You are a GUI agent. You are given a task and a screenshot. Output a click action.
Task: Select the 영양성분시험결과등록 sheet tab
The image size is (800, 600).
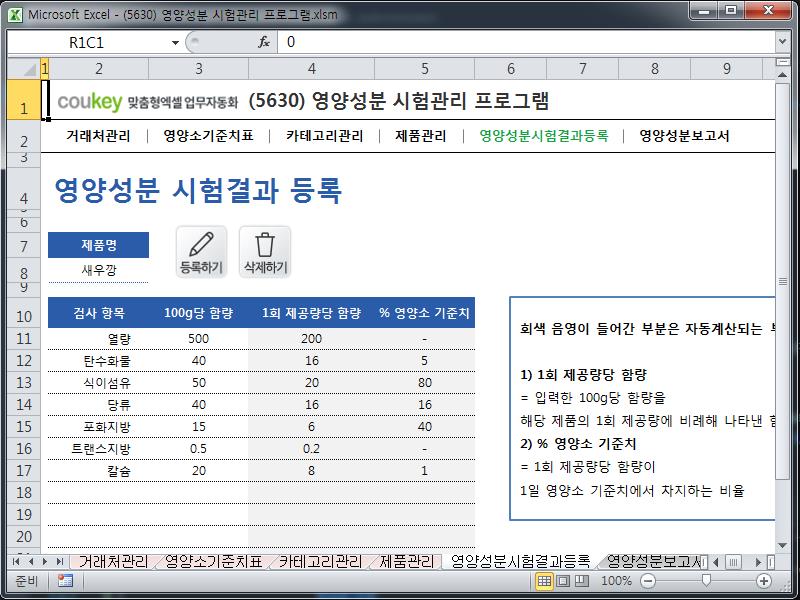pyautogui.click(x=520, y=562)
